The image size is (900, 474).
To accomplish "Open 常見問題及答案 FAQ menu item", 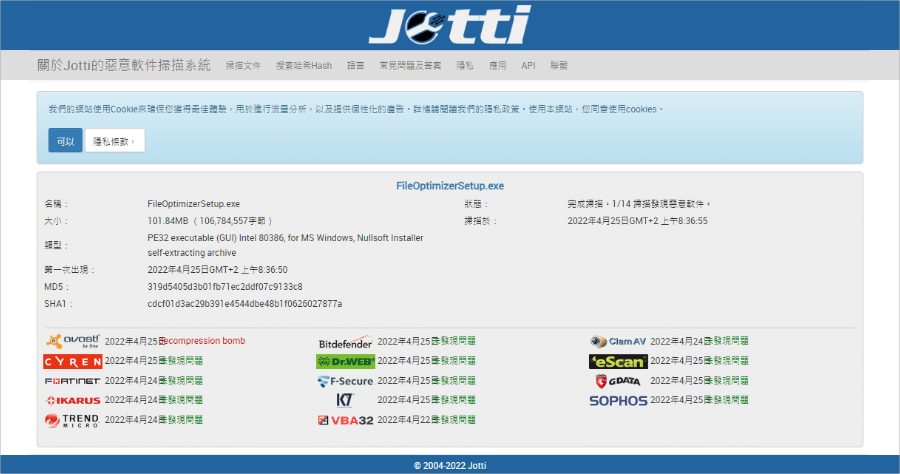I will point(410,66).
